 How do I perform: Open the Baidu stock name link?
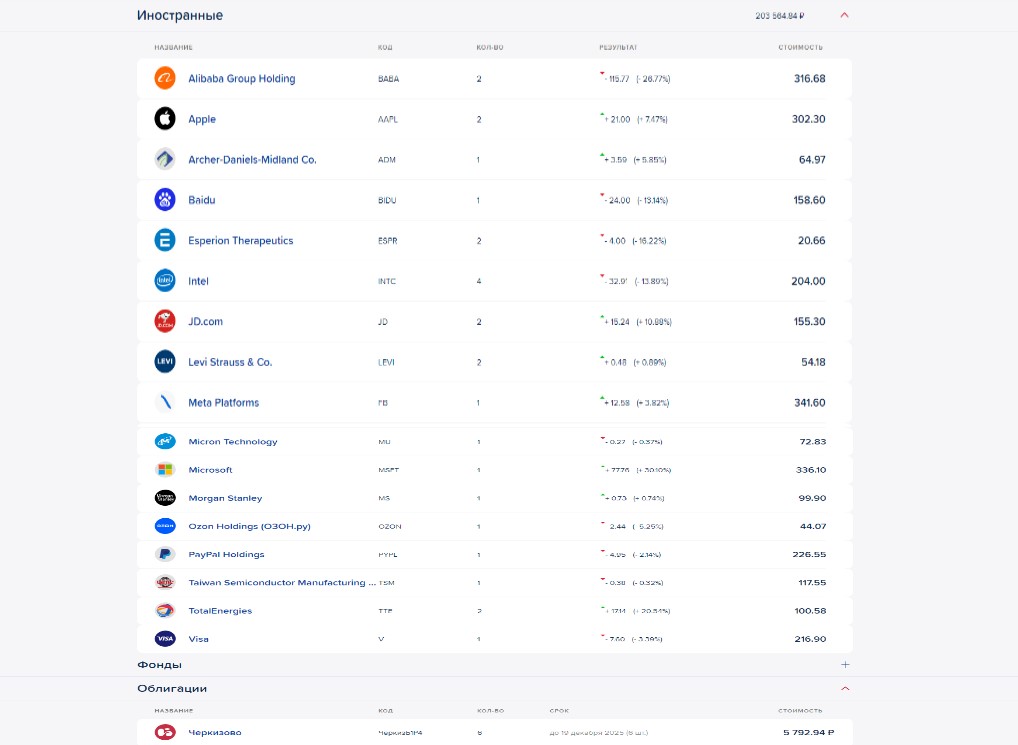point(202,200)
